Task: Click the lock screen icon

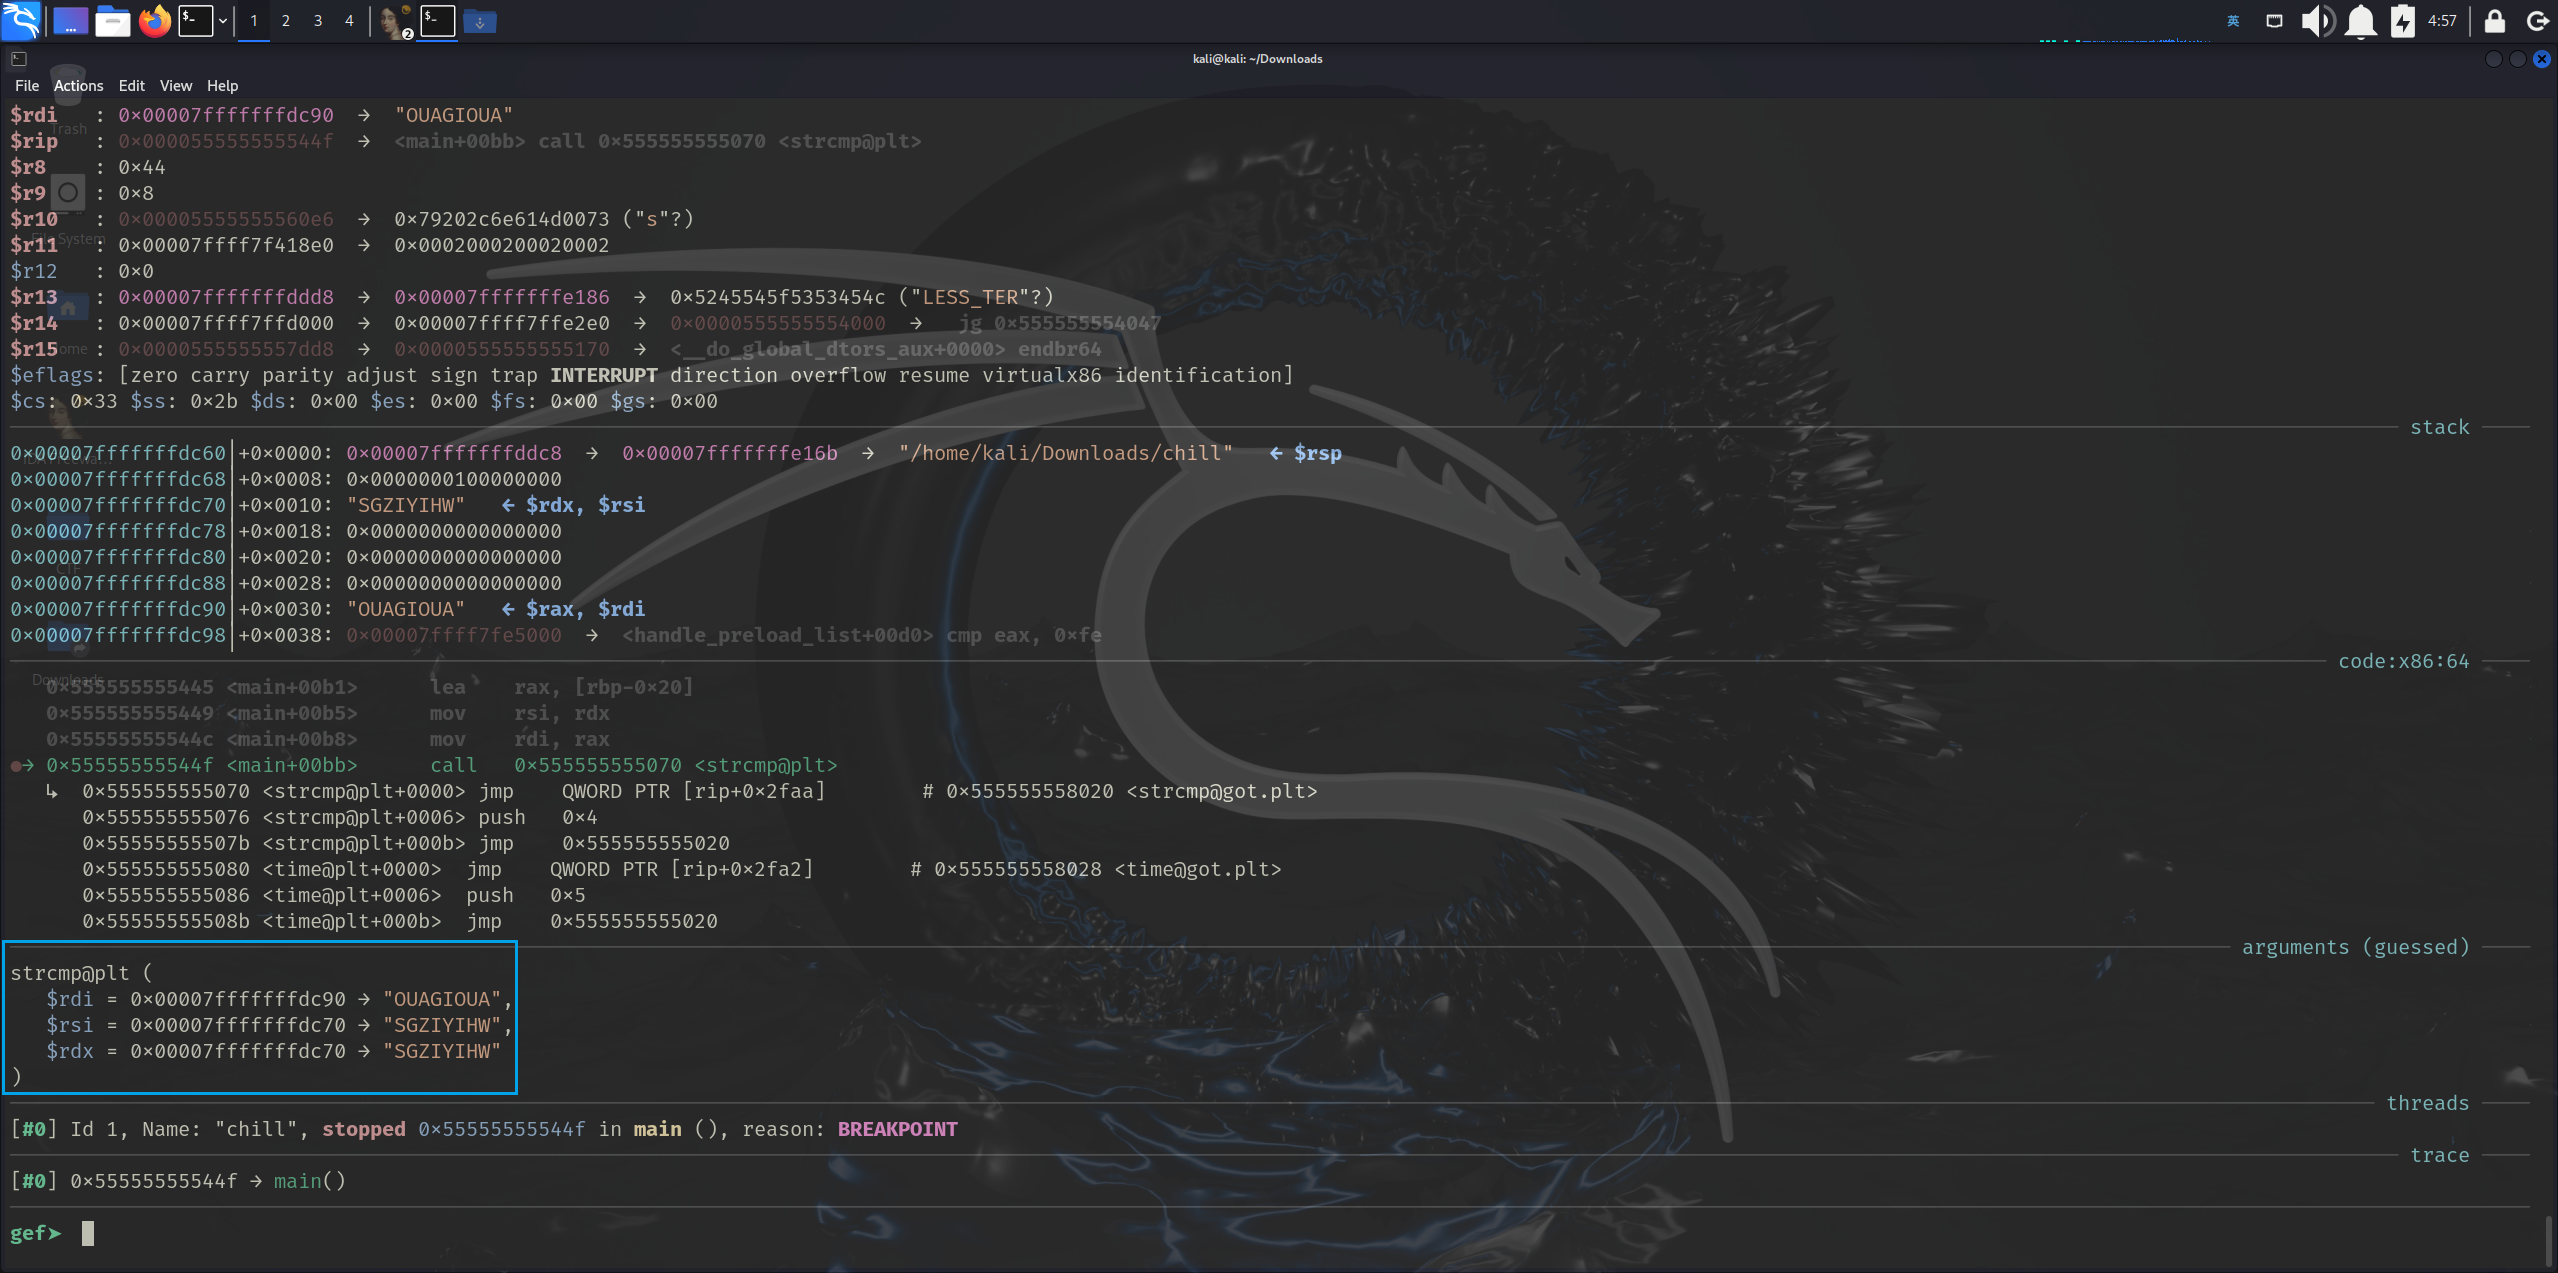Action: coord(2494,20)
